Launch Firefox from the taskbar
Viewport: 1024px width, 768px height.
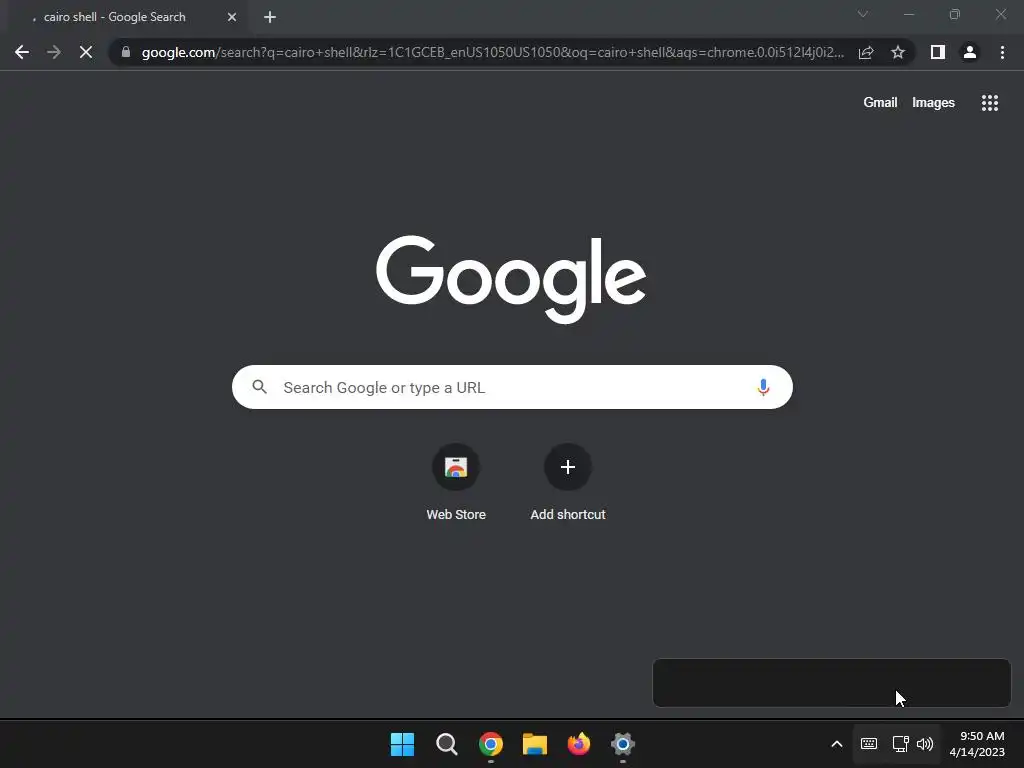click(579, 744)
